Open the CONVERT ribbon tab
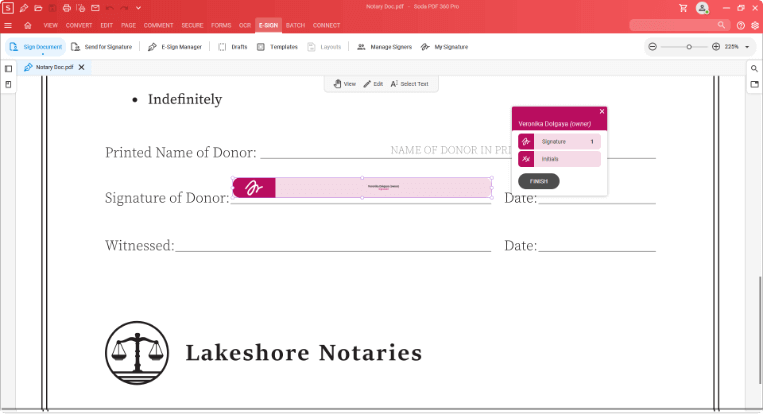The height and width of the screenshot is (414, 763). coord(79,24)
